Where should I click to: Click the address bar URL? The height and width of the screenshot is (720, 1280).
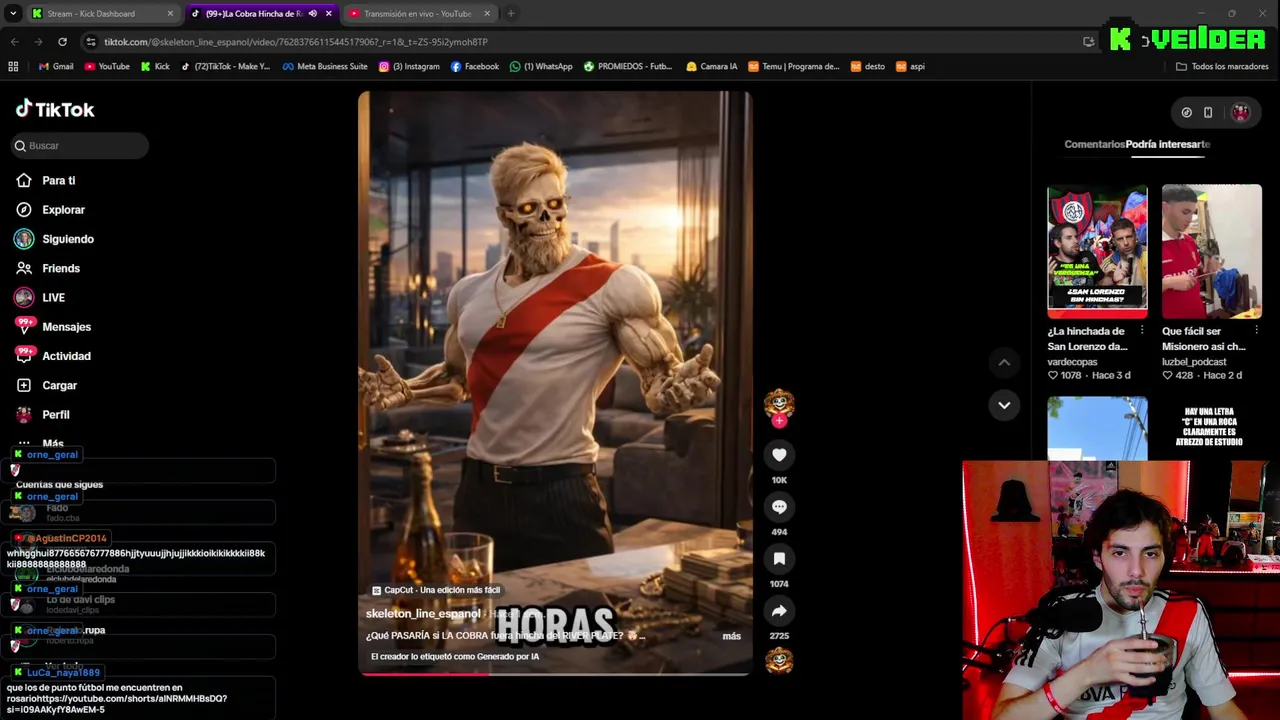[296, 42]
